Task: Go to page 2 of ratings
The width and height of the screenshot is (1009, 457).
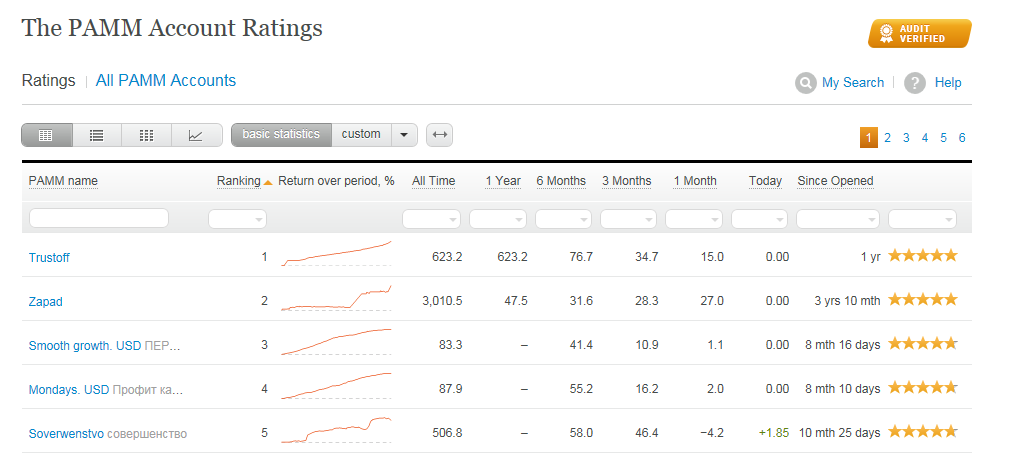Action: click(887, 138)
